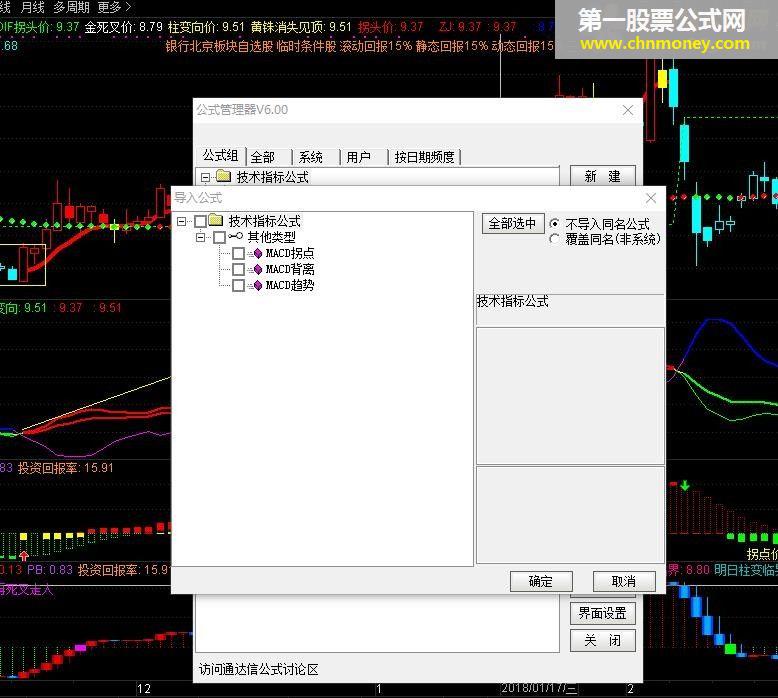The width and height of the screenshot is (778, 698).
Task: Click the 金死叉价: 8.79 indicator text
Action: pyautogui.click(x=124, y=27)
